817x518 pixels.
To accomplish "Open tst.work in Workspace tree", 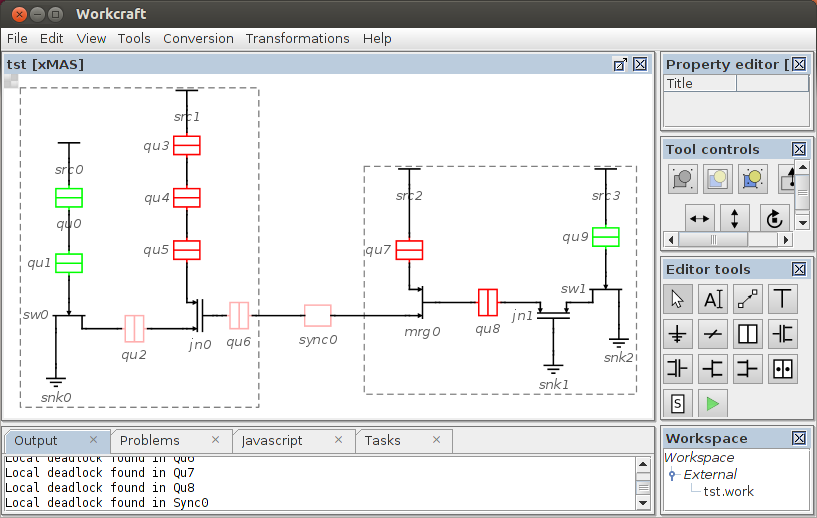I will pos(728,491).
